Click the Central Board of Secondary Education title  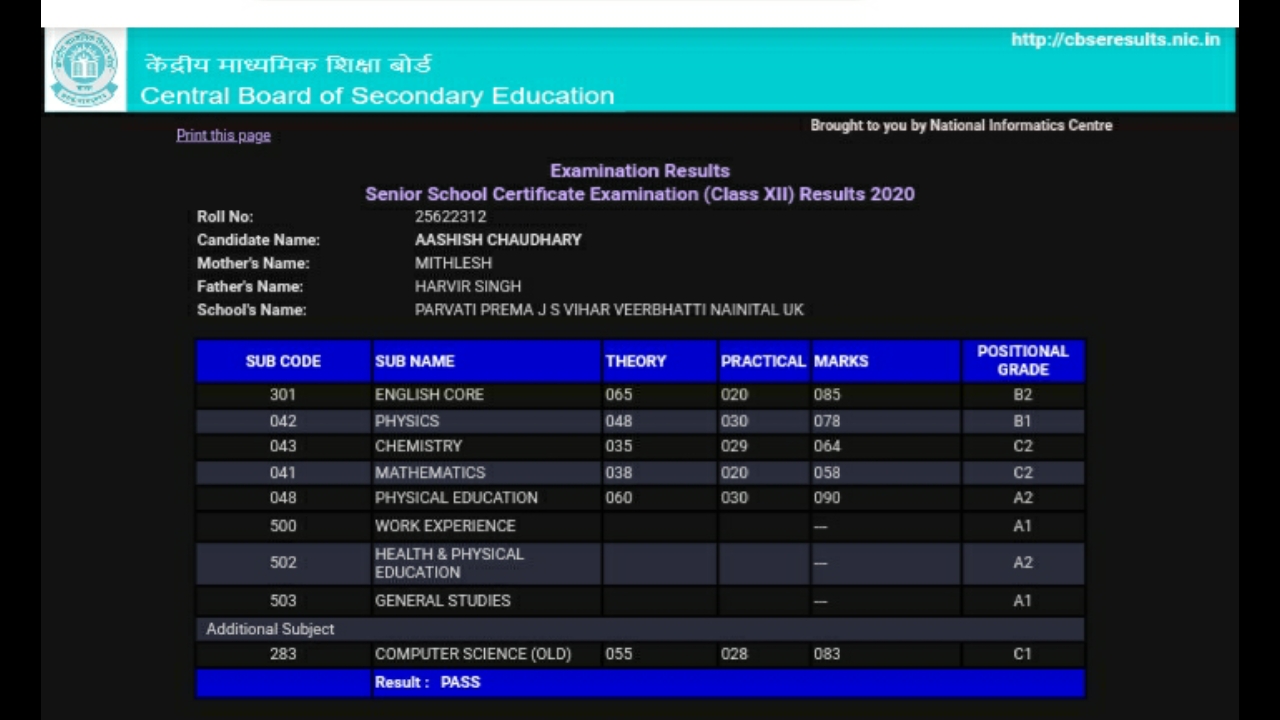click(377, 96)
